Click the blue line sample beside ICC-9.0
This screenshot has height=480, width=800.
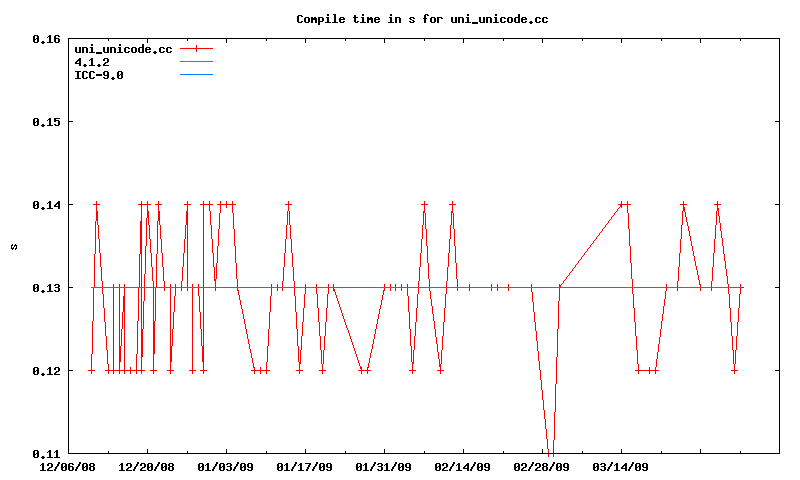click(x=197, y=75)
